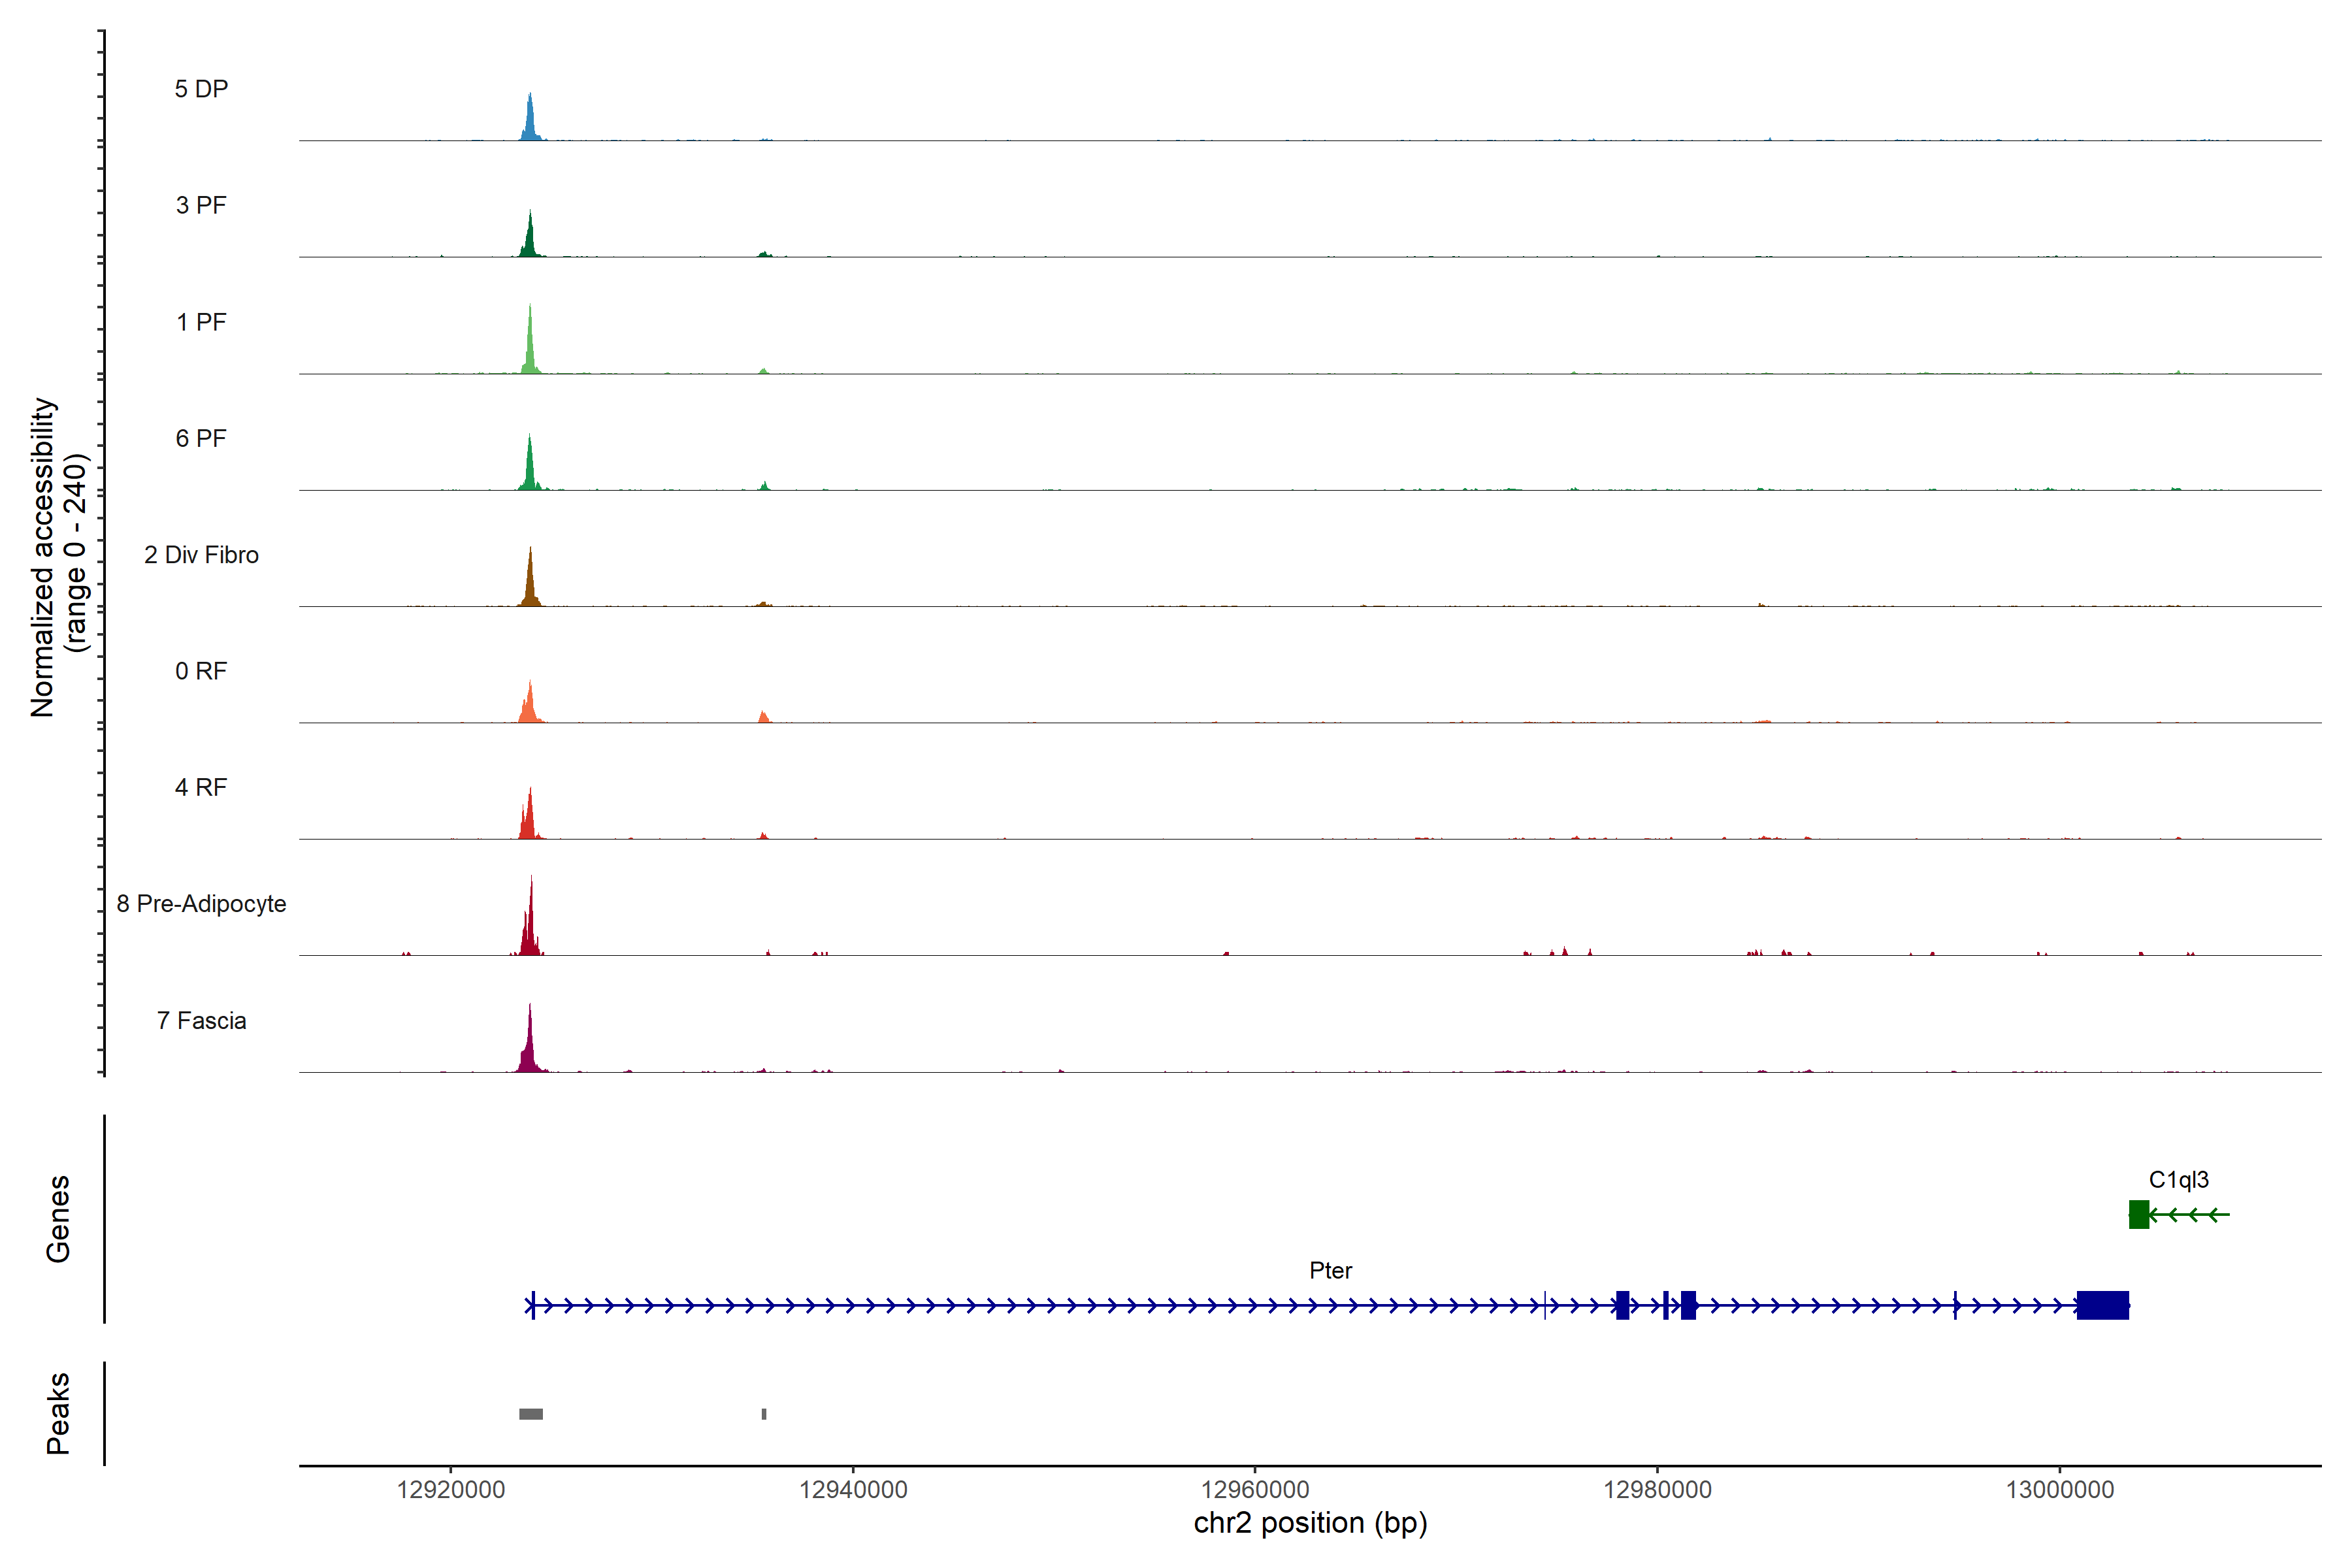
Task: Click the 1 PF track label
Action: click(x=201, y=322)
